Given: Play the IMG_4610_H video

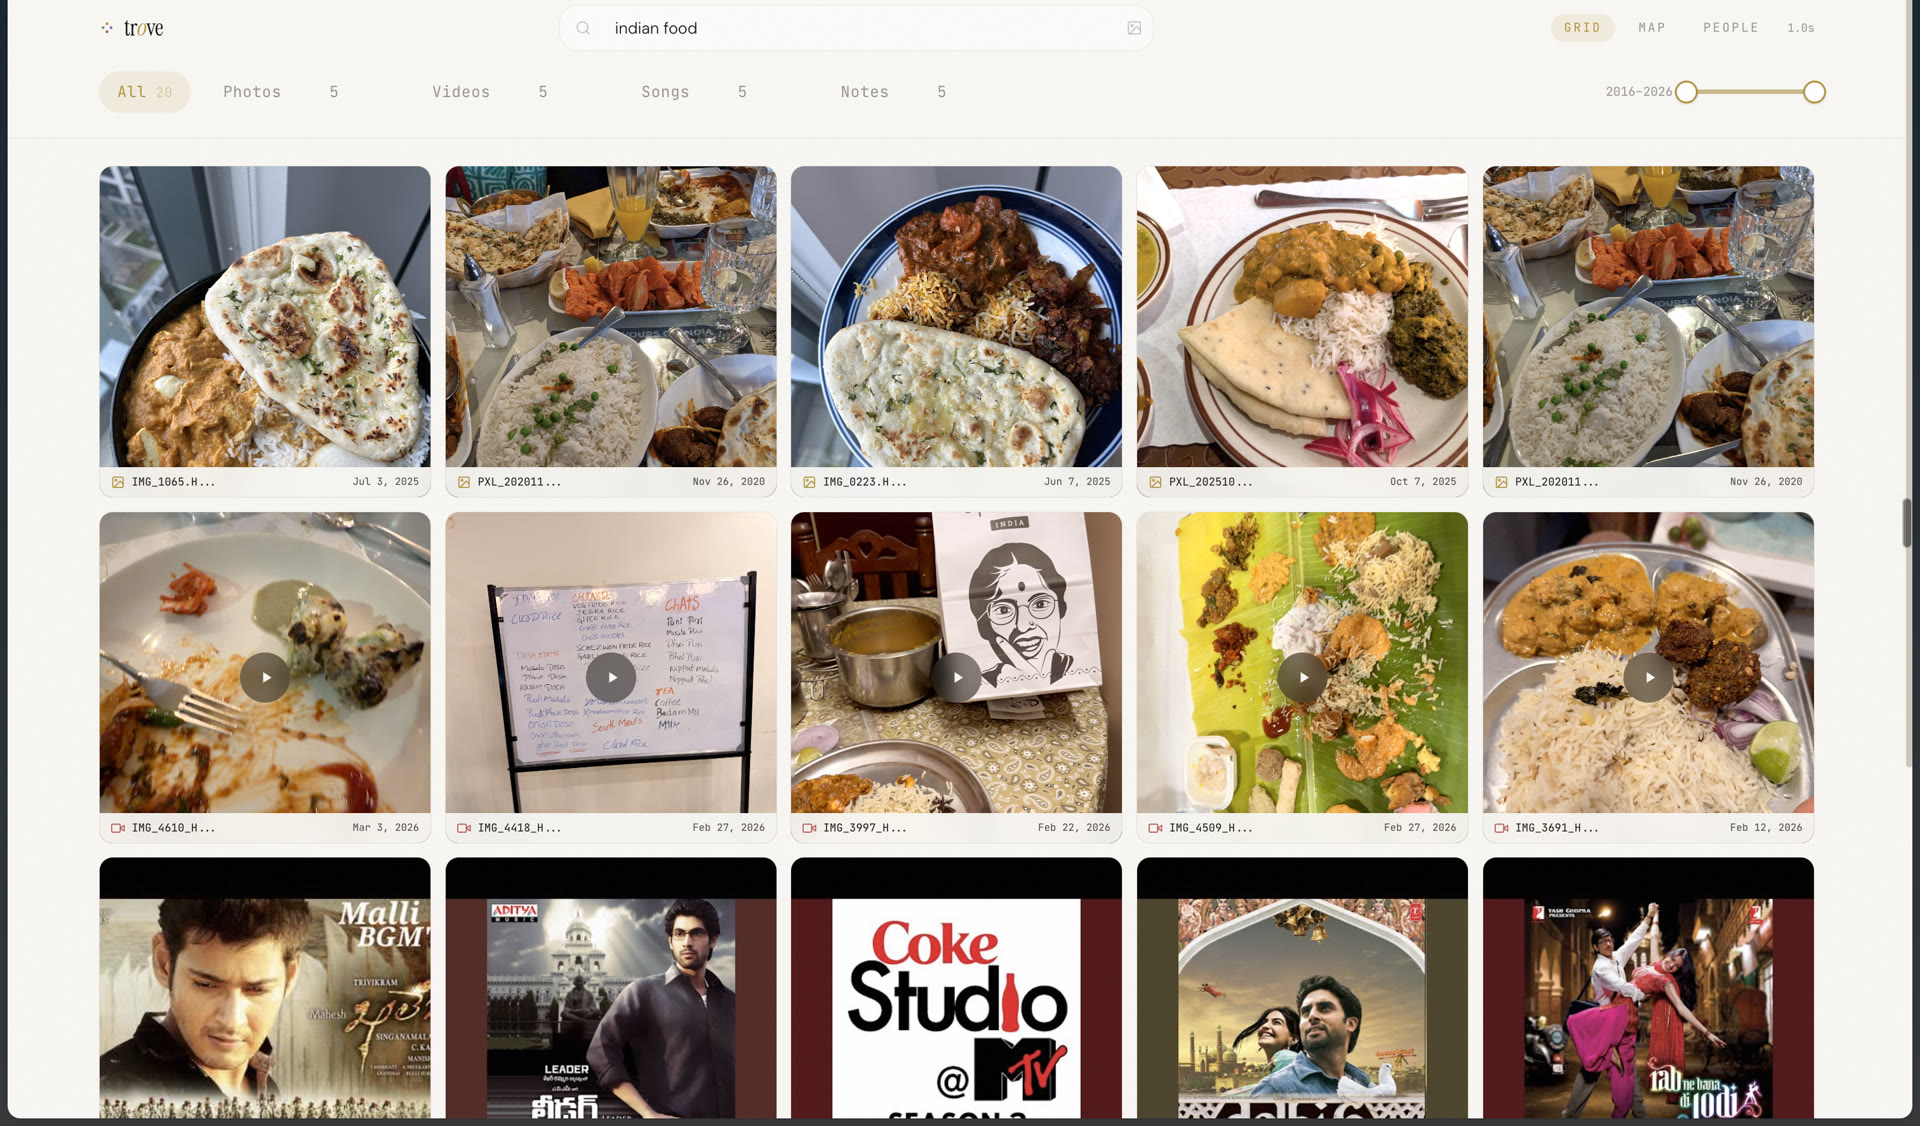Looking at the screenshot, I should click(x=265, y=677).
